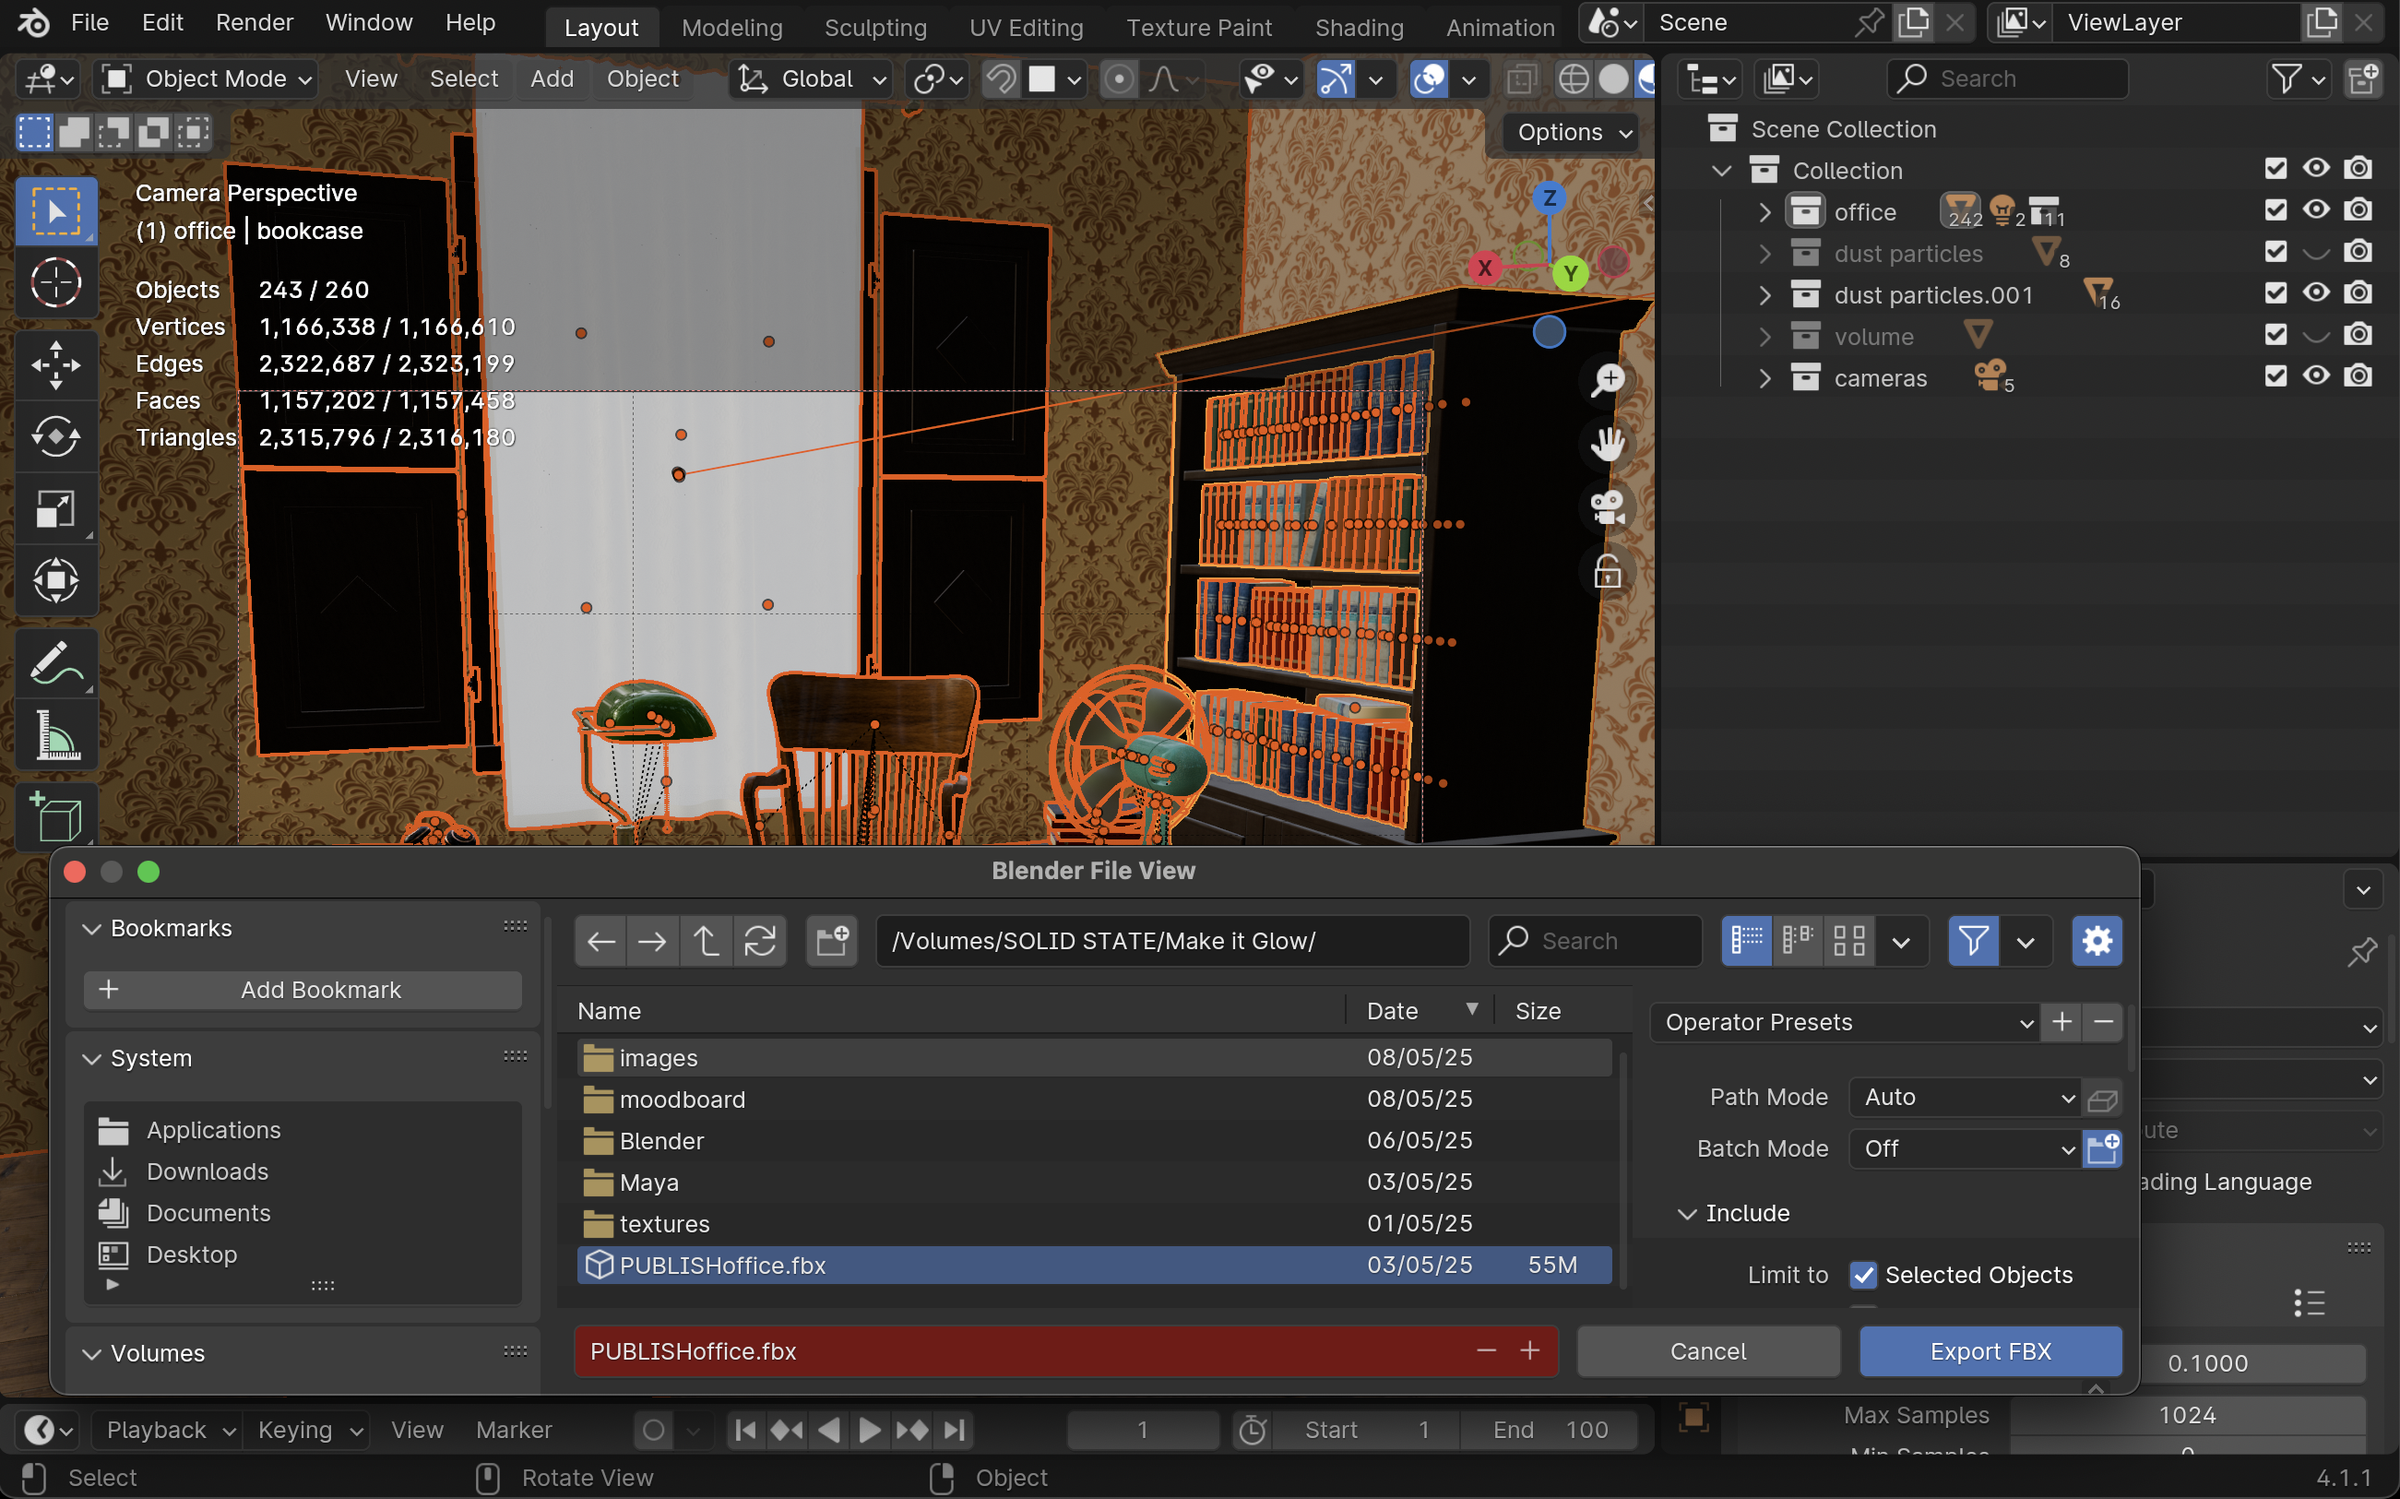Open the viewport Options dropdown
Image resolution: width=2400 pixels, height=1499 pixels.
click(x=1573, y=132)
